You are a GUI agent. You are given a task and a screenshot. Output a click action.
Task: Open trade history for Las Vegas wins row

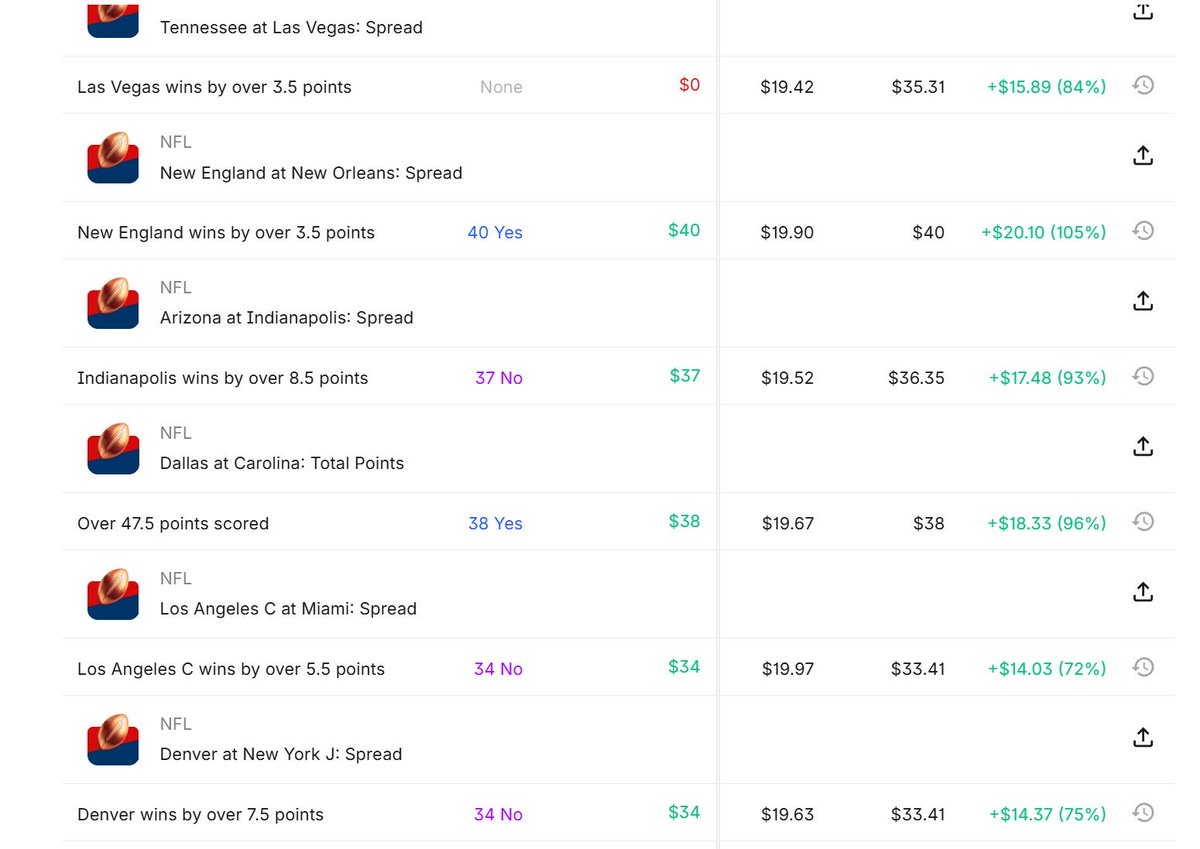pyautogui.click(x=1142, y=85)
